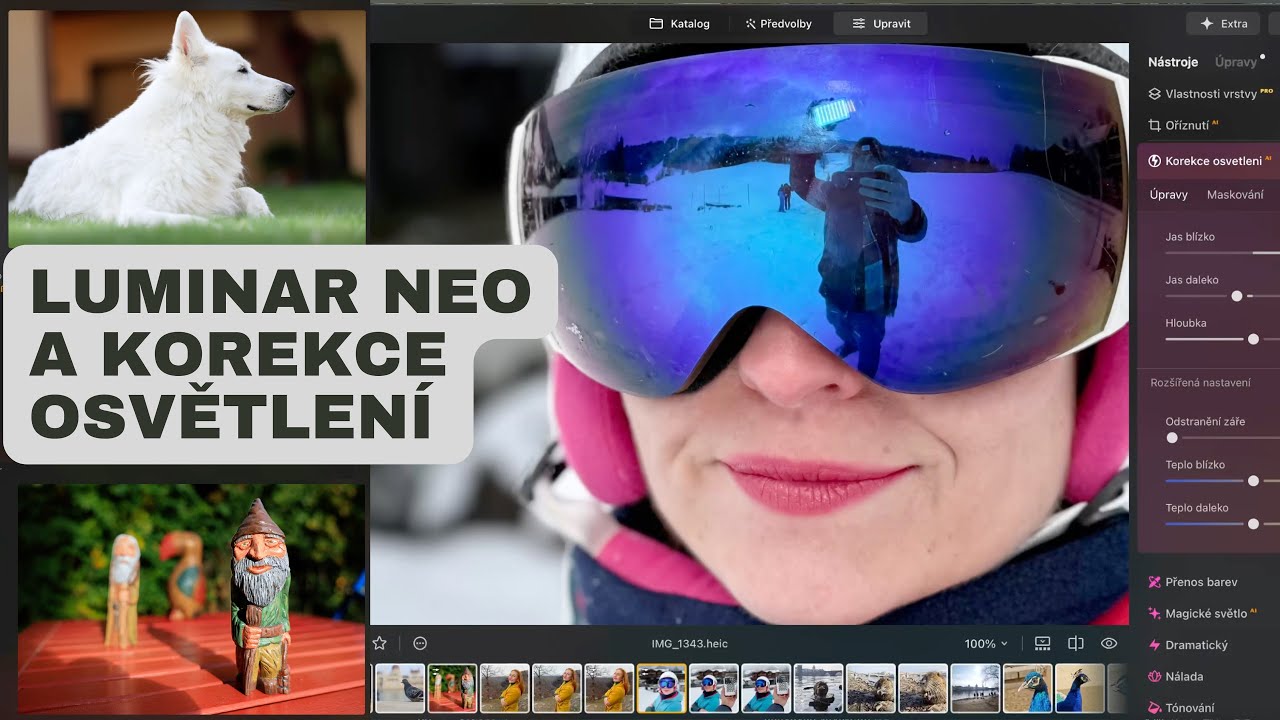Open the 100% zoom dropdown
Image resolution: width=1280 pixels, height=720 pixels.
986,644
